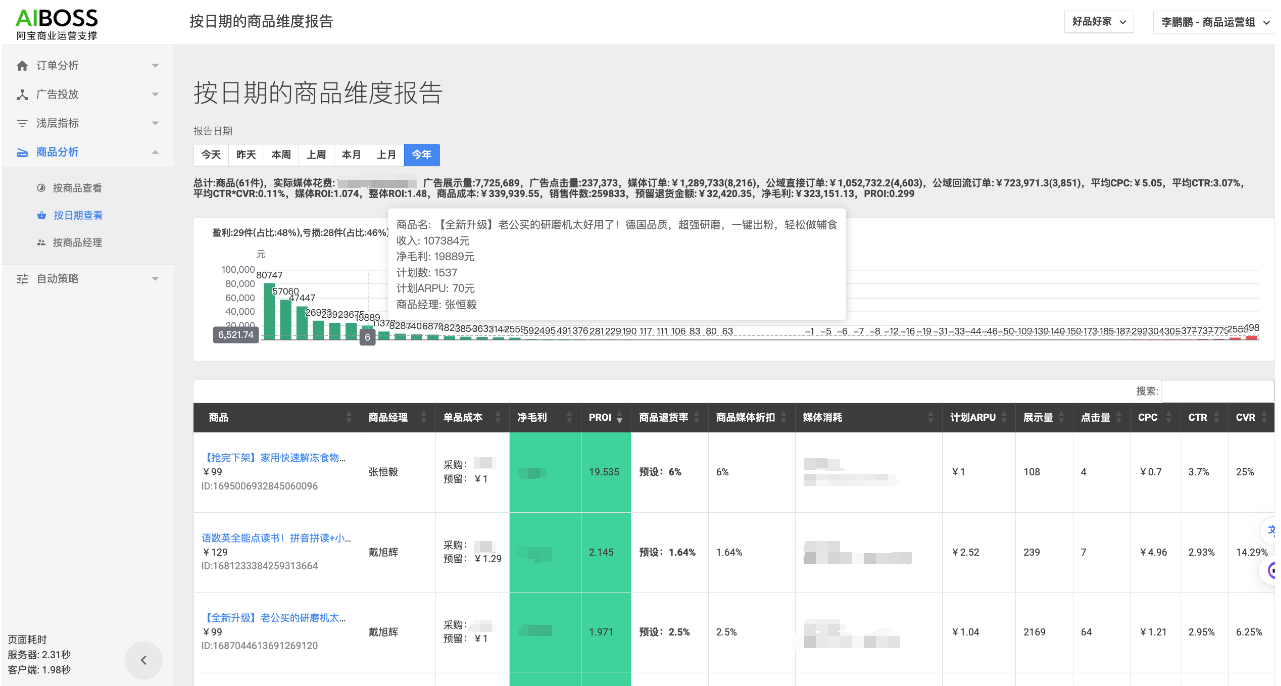Open 按商品经理 submenu item
The height and width of the screenshot is (686, 1281).
point(77,243)
